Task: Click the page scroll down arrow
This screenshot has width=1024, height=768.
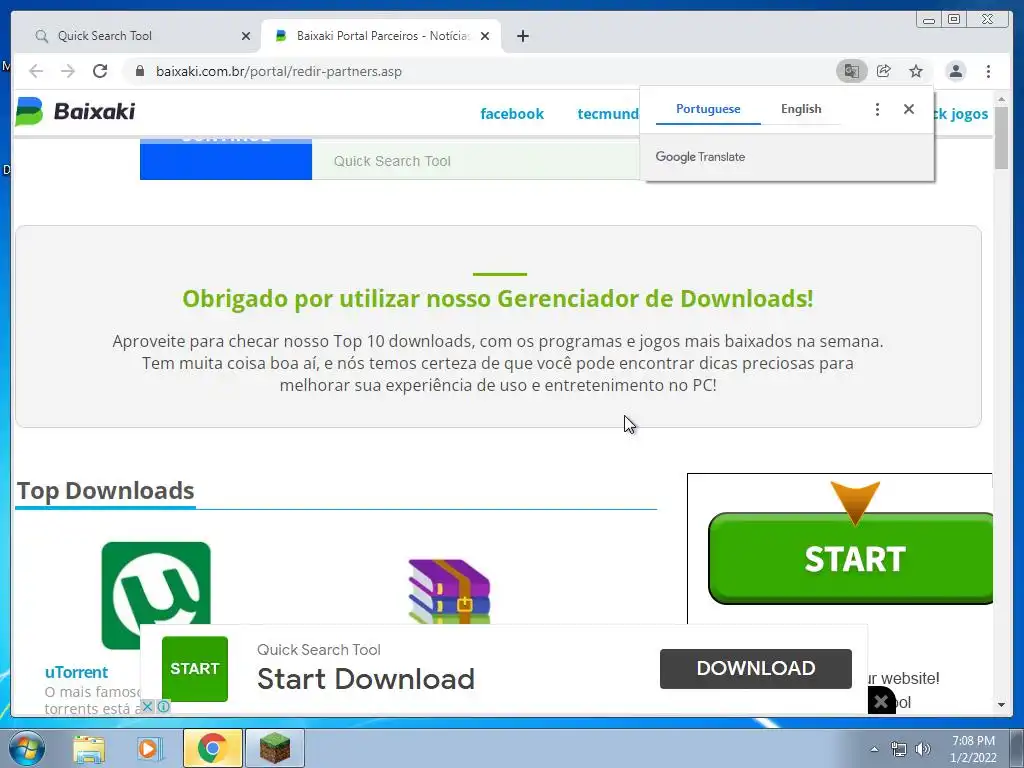Action: point(1001,705)
